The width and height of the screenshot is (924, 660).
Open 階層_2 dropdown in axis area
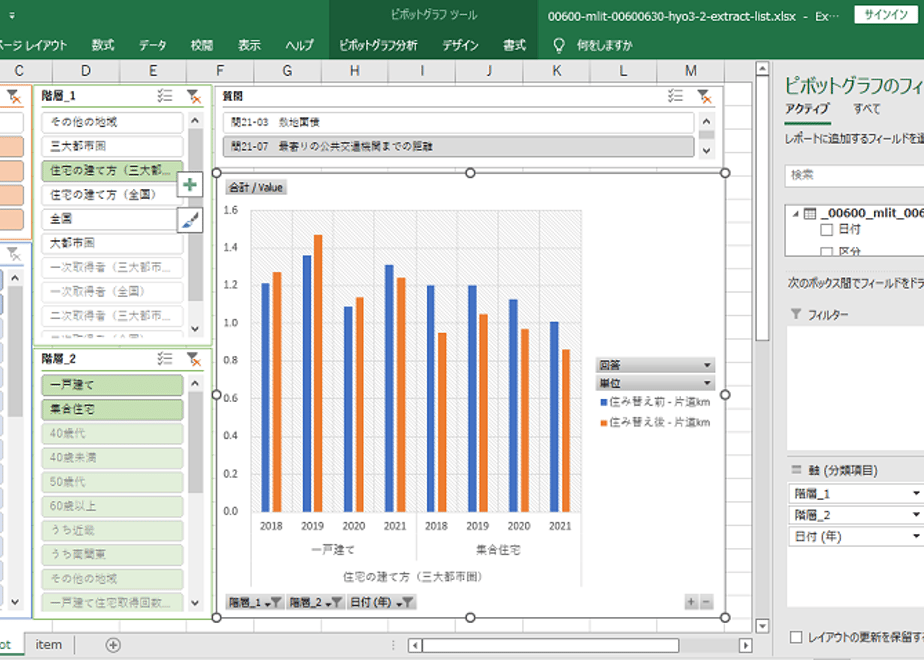tap(916, 515)
